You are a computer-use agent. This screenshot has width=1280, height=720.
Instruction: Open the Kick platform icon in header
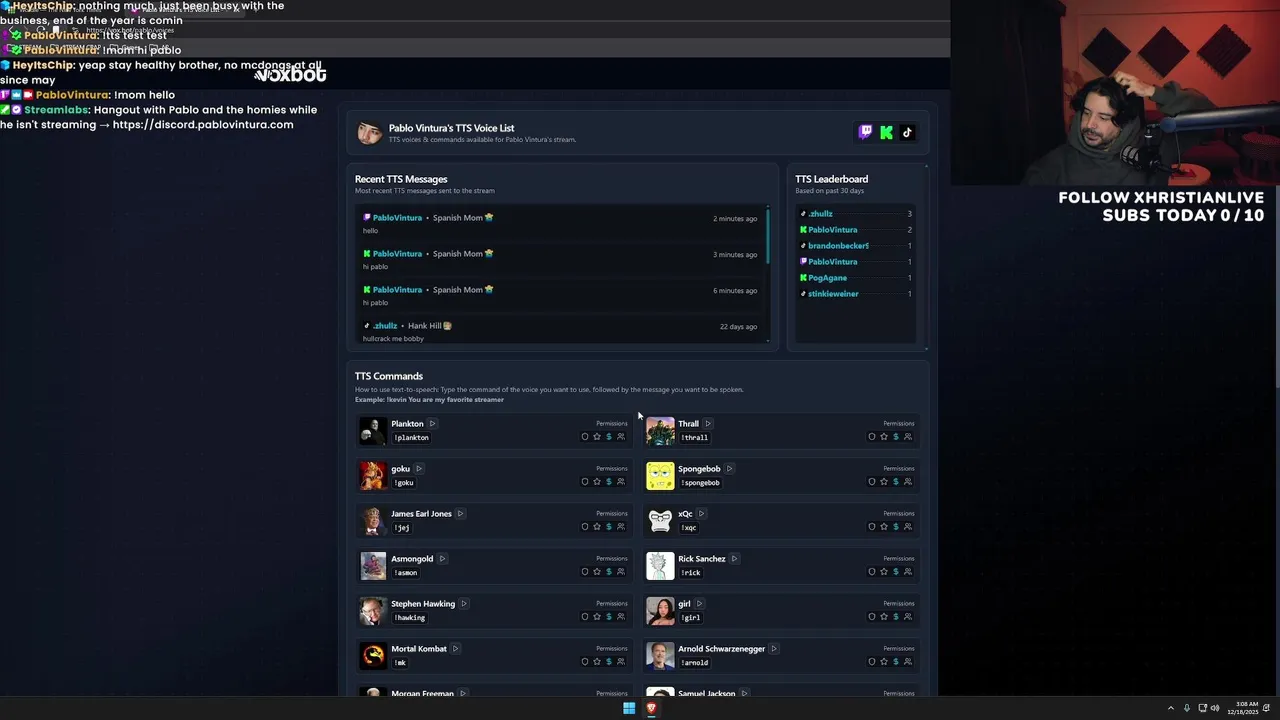886,132
